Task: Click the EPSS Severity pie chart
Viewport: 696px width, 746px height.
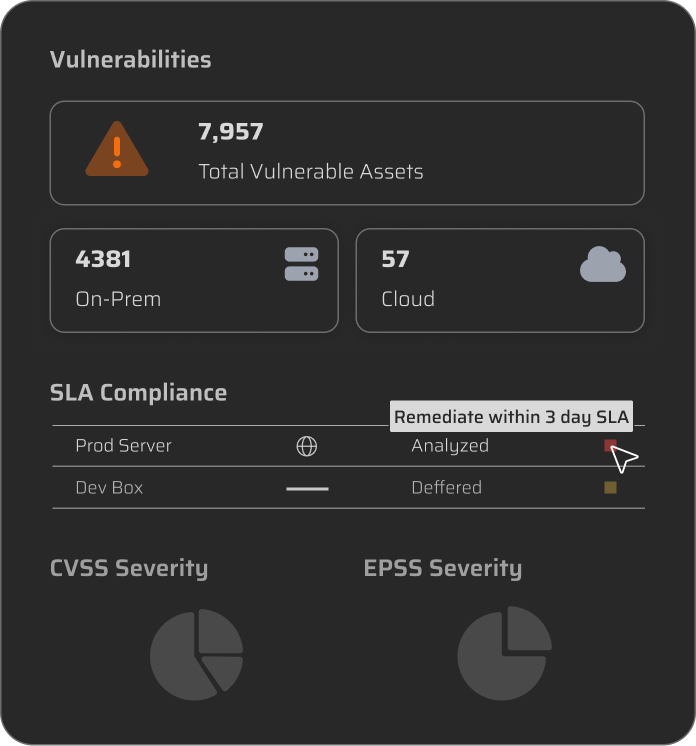Action: tap(504, 653)
